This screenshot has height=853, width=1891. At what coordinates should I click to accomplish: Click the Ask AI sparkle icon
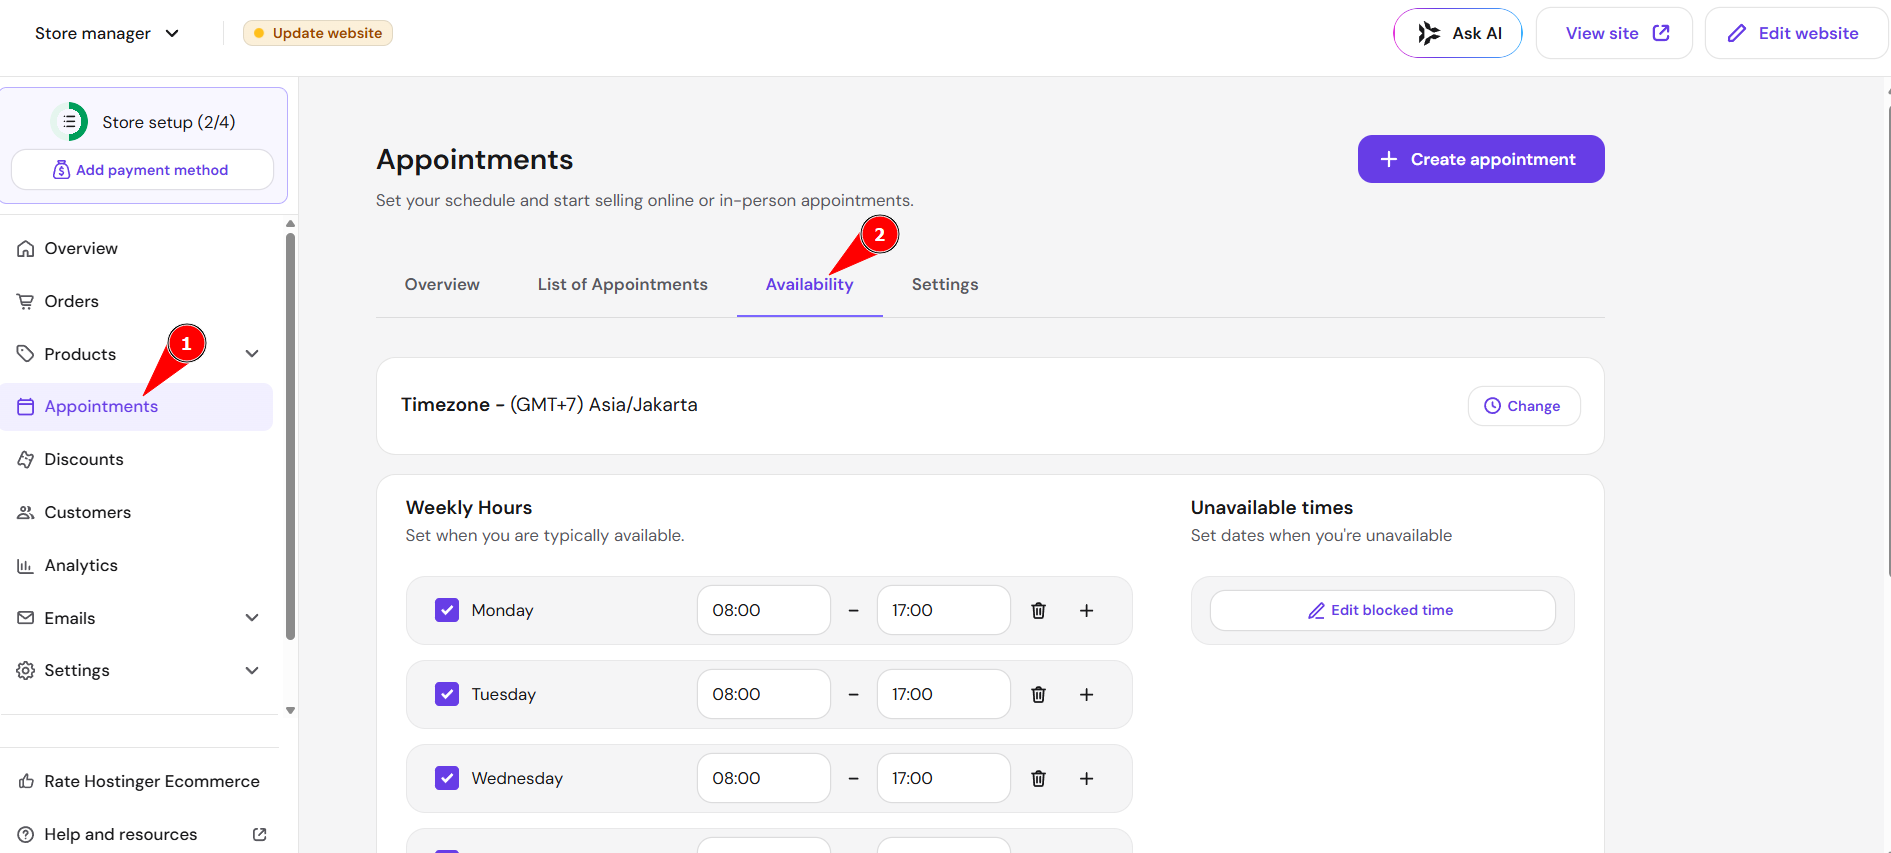pyautogui.click(x=1430, y=33)
